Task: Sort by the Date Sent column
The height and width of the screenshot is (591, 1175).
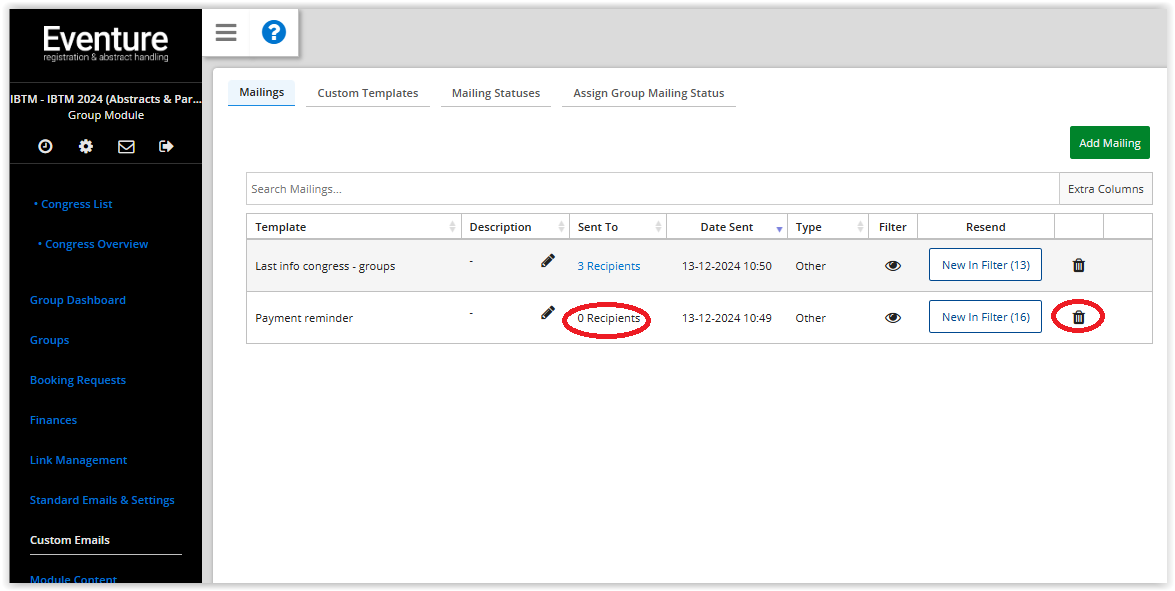Action: 727,227
